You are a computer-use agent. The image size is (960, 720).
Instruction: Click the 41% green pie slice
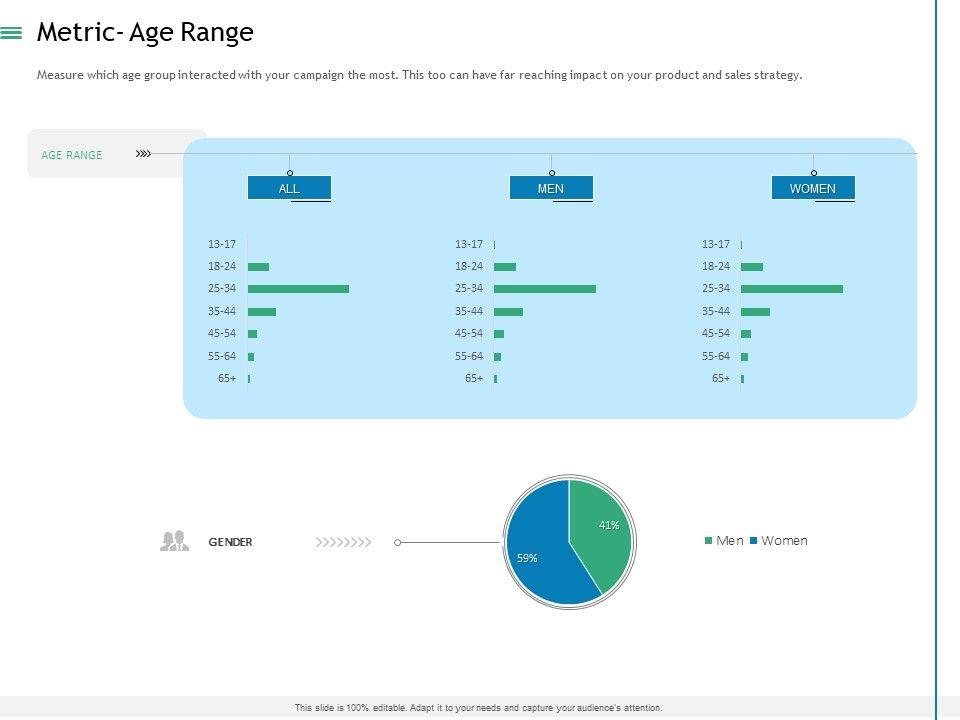click(600, 525)
